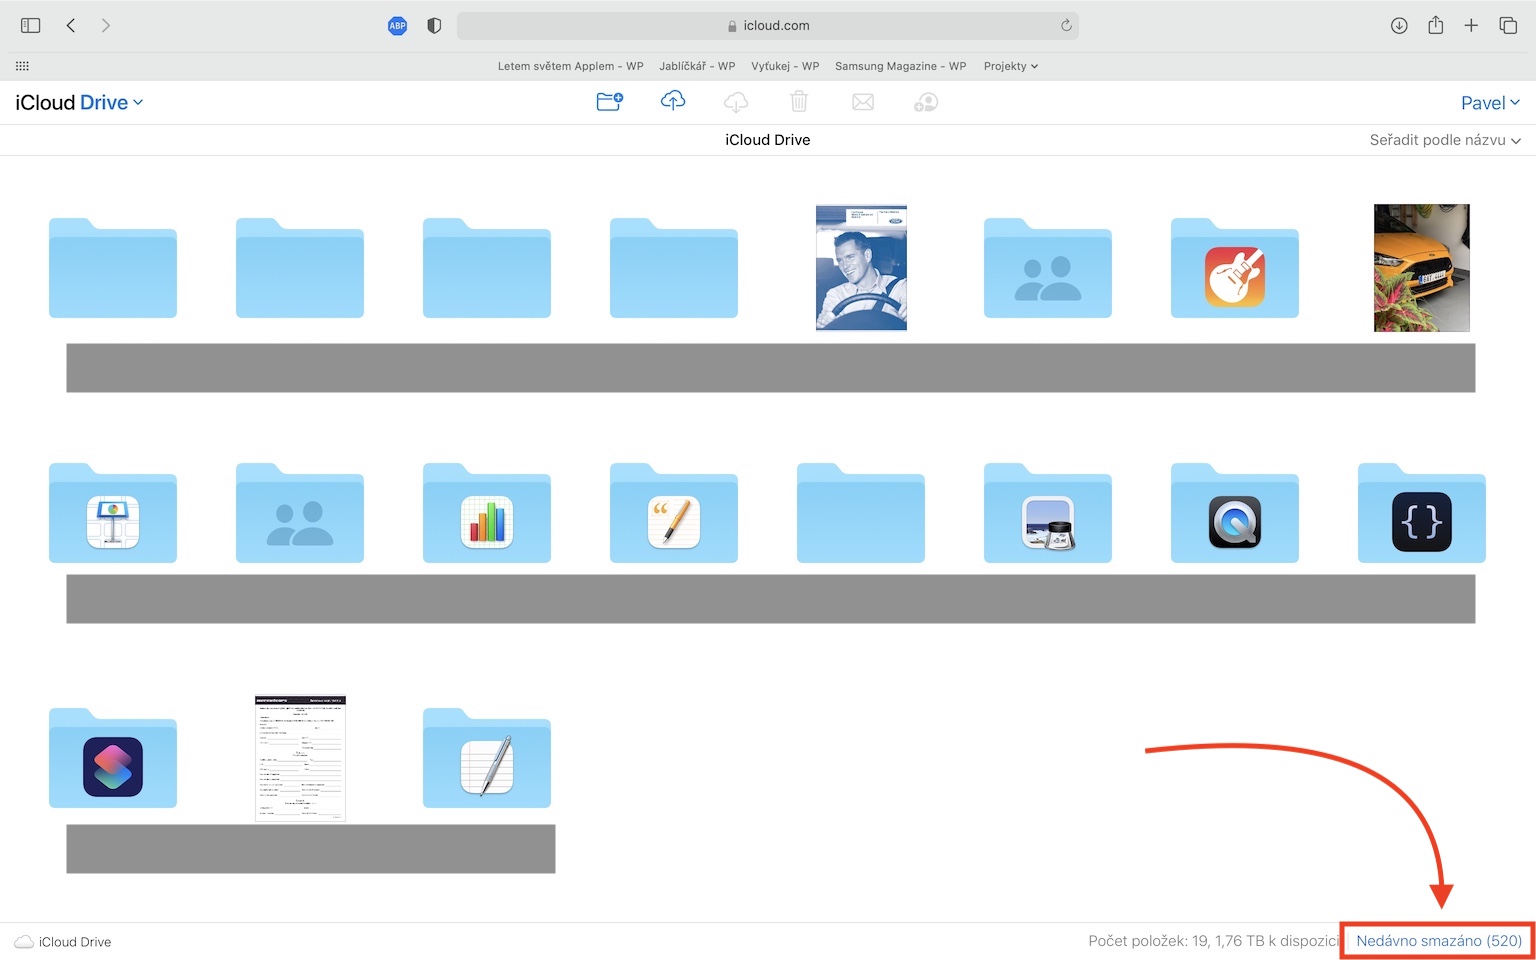Screen dimensions: 1536x960
Task: Select the shared folder beside the GarageBand folder
Action: click(x=1048, y=268)
